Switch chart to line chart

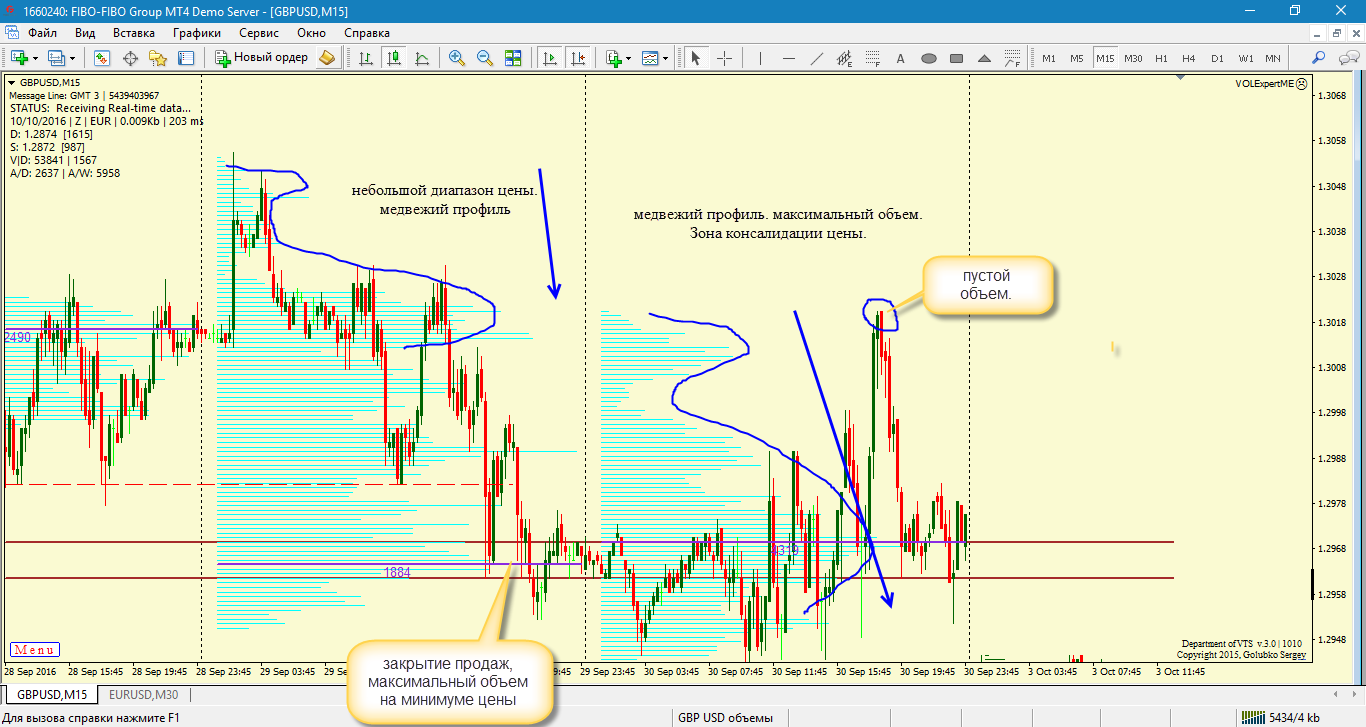(422, 58)
